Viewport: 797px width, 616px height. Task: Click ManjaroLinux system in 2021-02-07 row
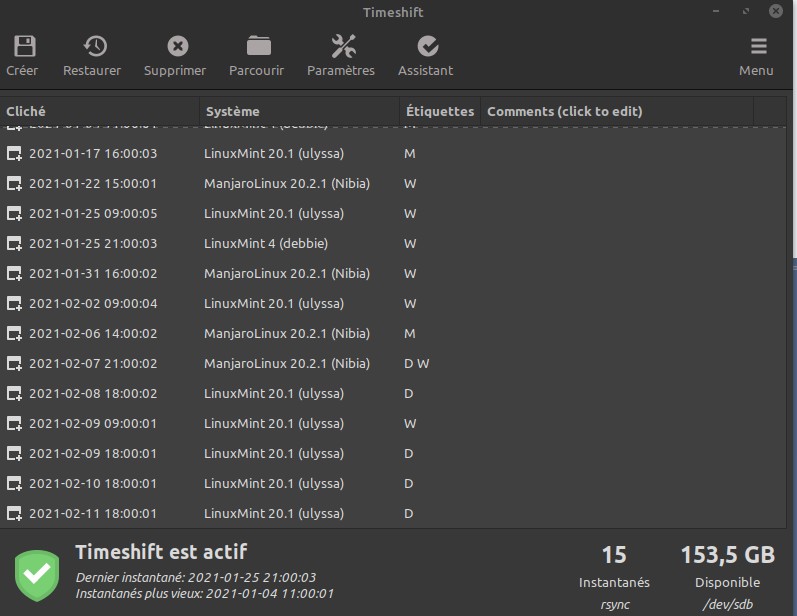pyautogui.click(x=287, y=363)
